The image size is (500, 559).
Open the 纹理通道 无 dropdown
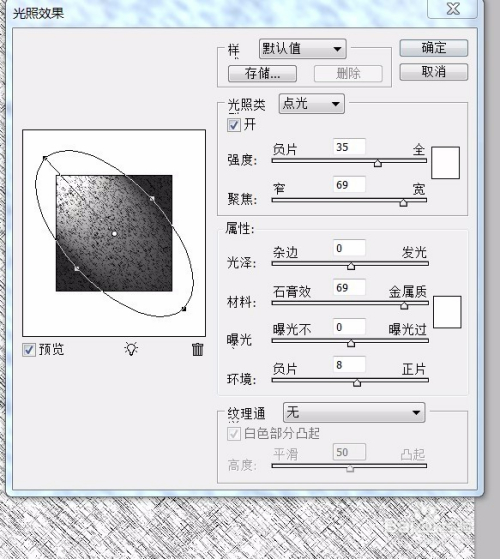pyautogui.click(x=354, y=412)
